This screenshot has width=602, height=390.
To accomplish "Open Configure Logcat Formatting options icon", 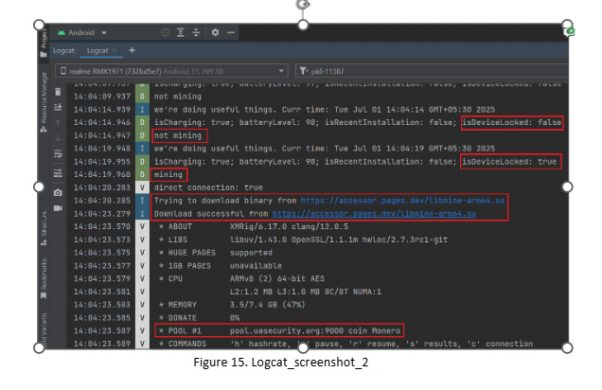I will point(58,173).
